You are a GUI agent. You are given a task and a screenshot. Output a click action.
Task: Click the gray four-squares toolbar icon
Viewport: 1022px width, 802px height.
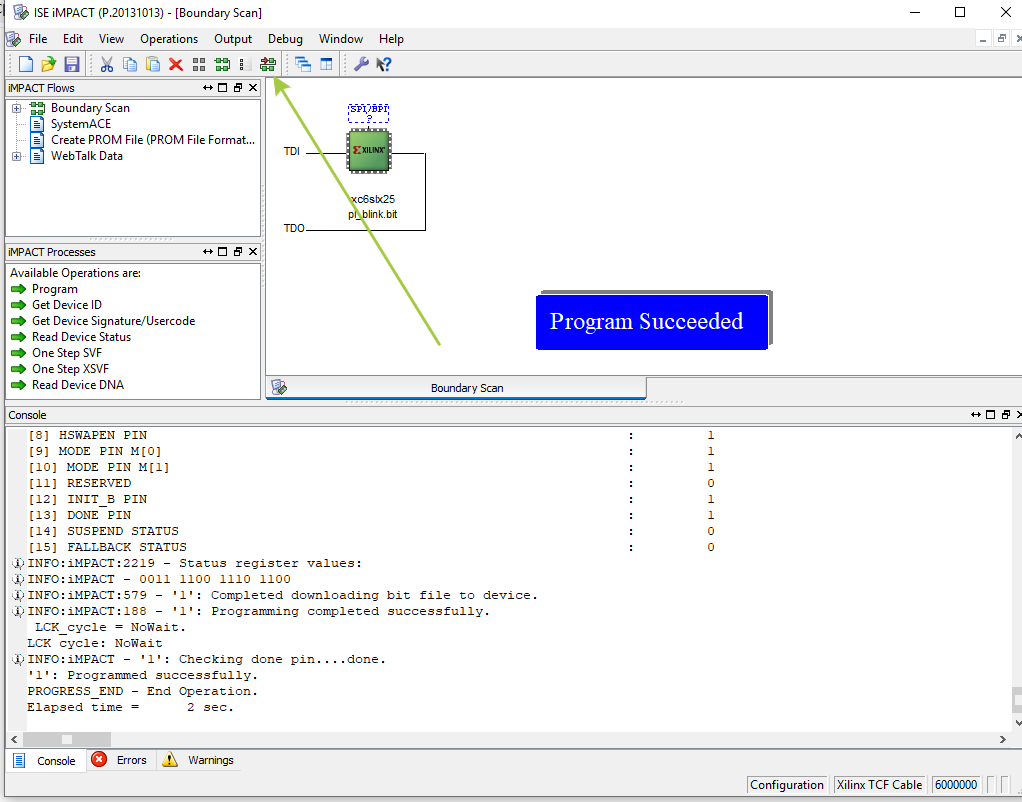[199, 64]
